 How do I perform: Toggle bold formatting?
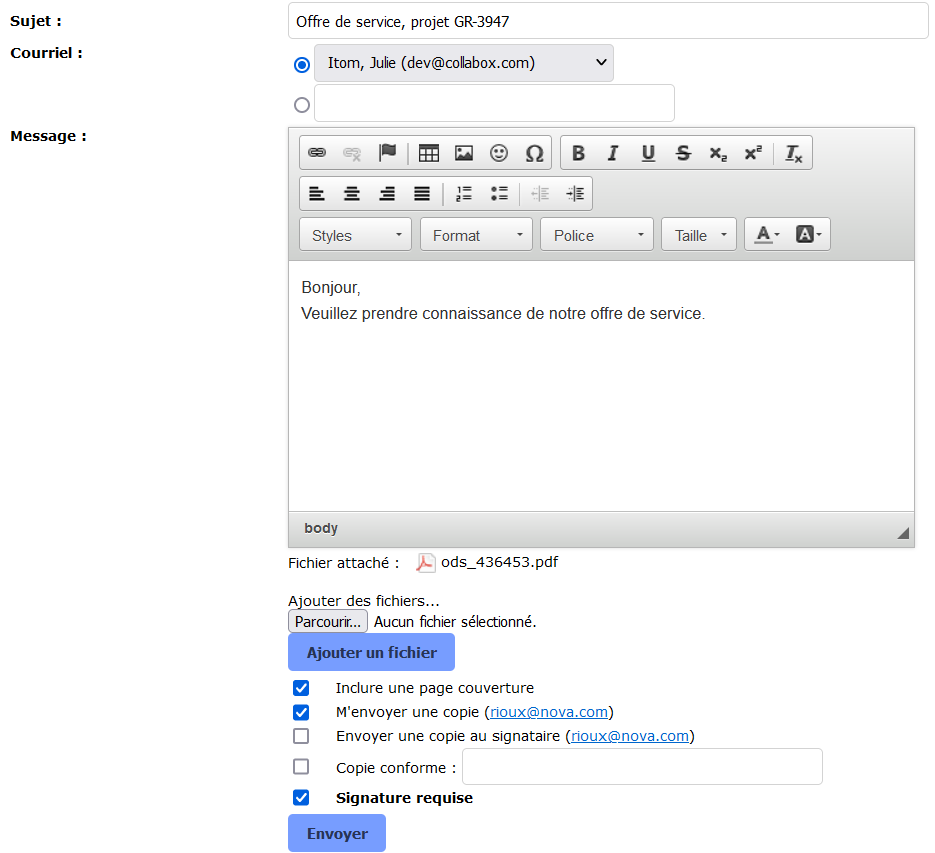pyautogui.click(x=578, y=153)
